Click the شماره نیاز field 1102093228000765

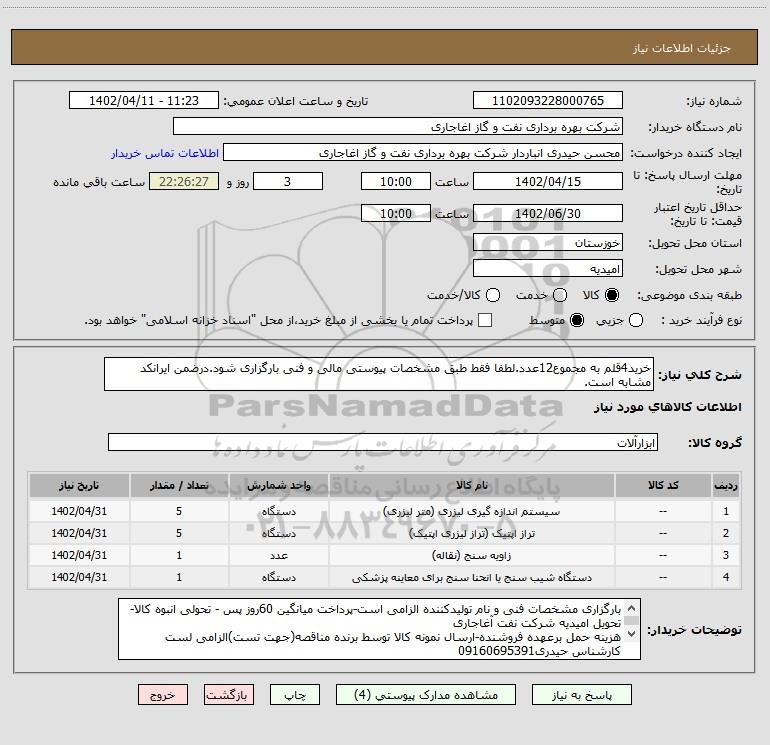548,101
